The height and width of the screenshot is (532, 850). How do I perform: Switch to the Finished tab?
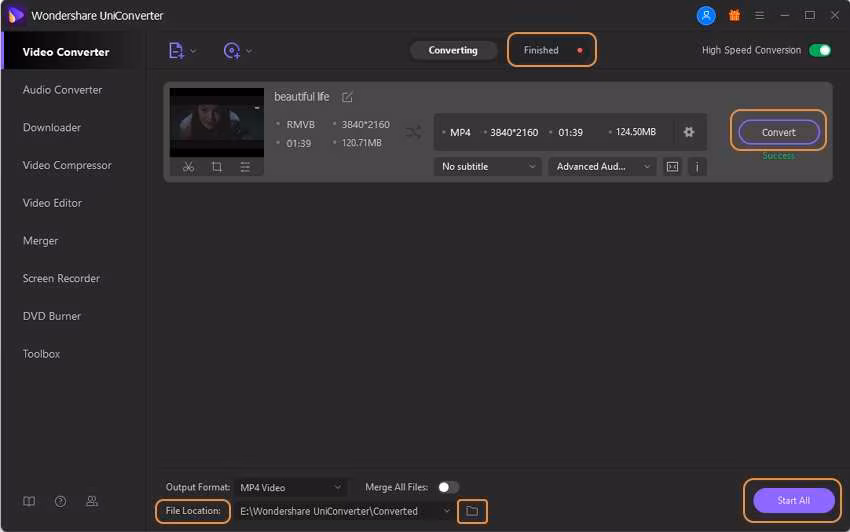tap(551, 50)
